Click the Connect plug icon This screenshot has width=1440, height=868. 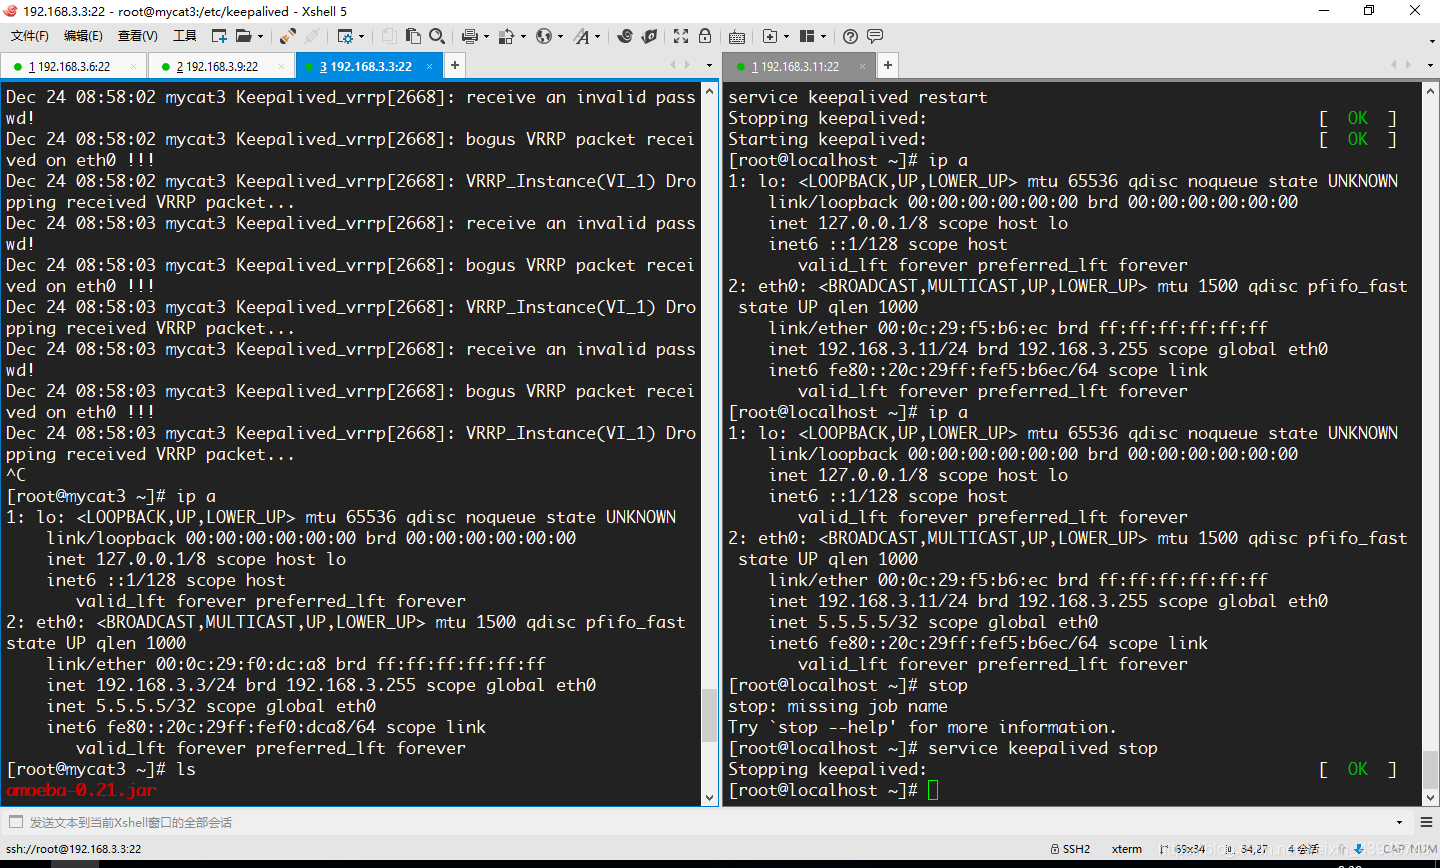[287, 36]
